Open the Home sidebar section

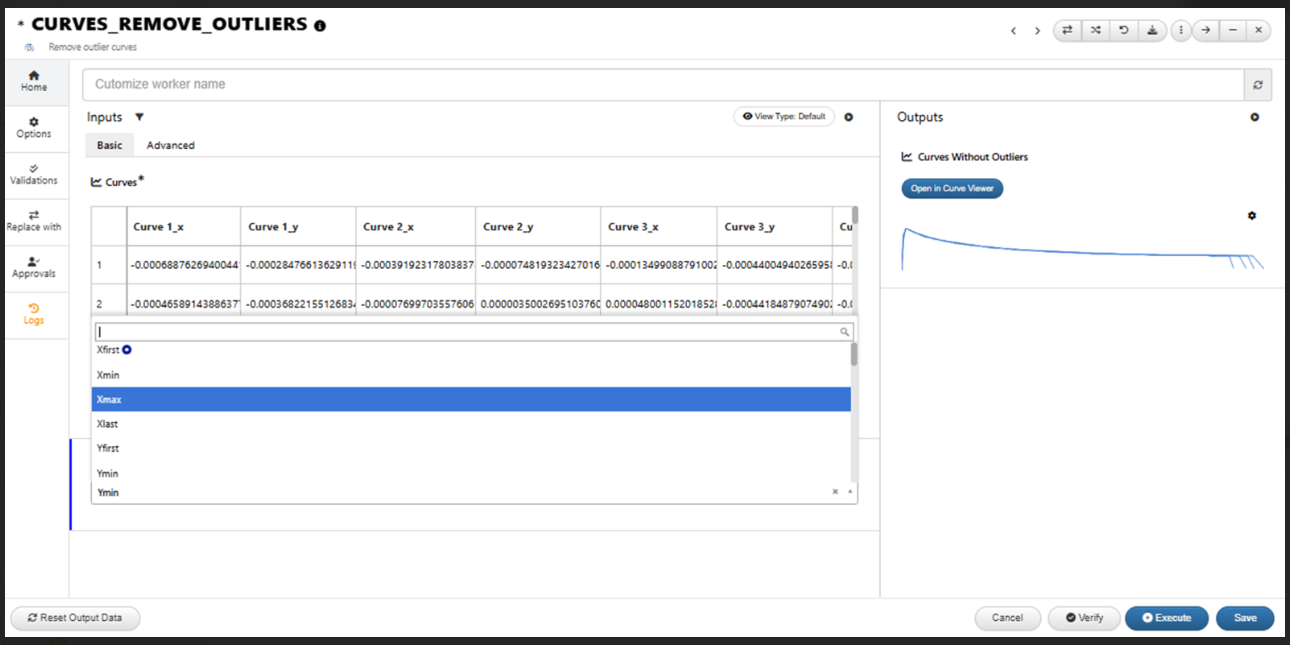coord(34,81)
